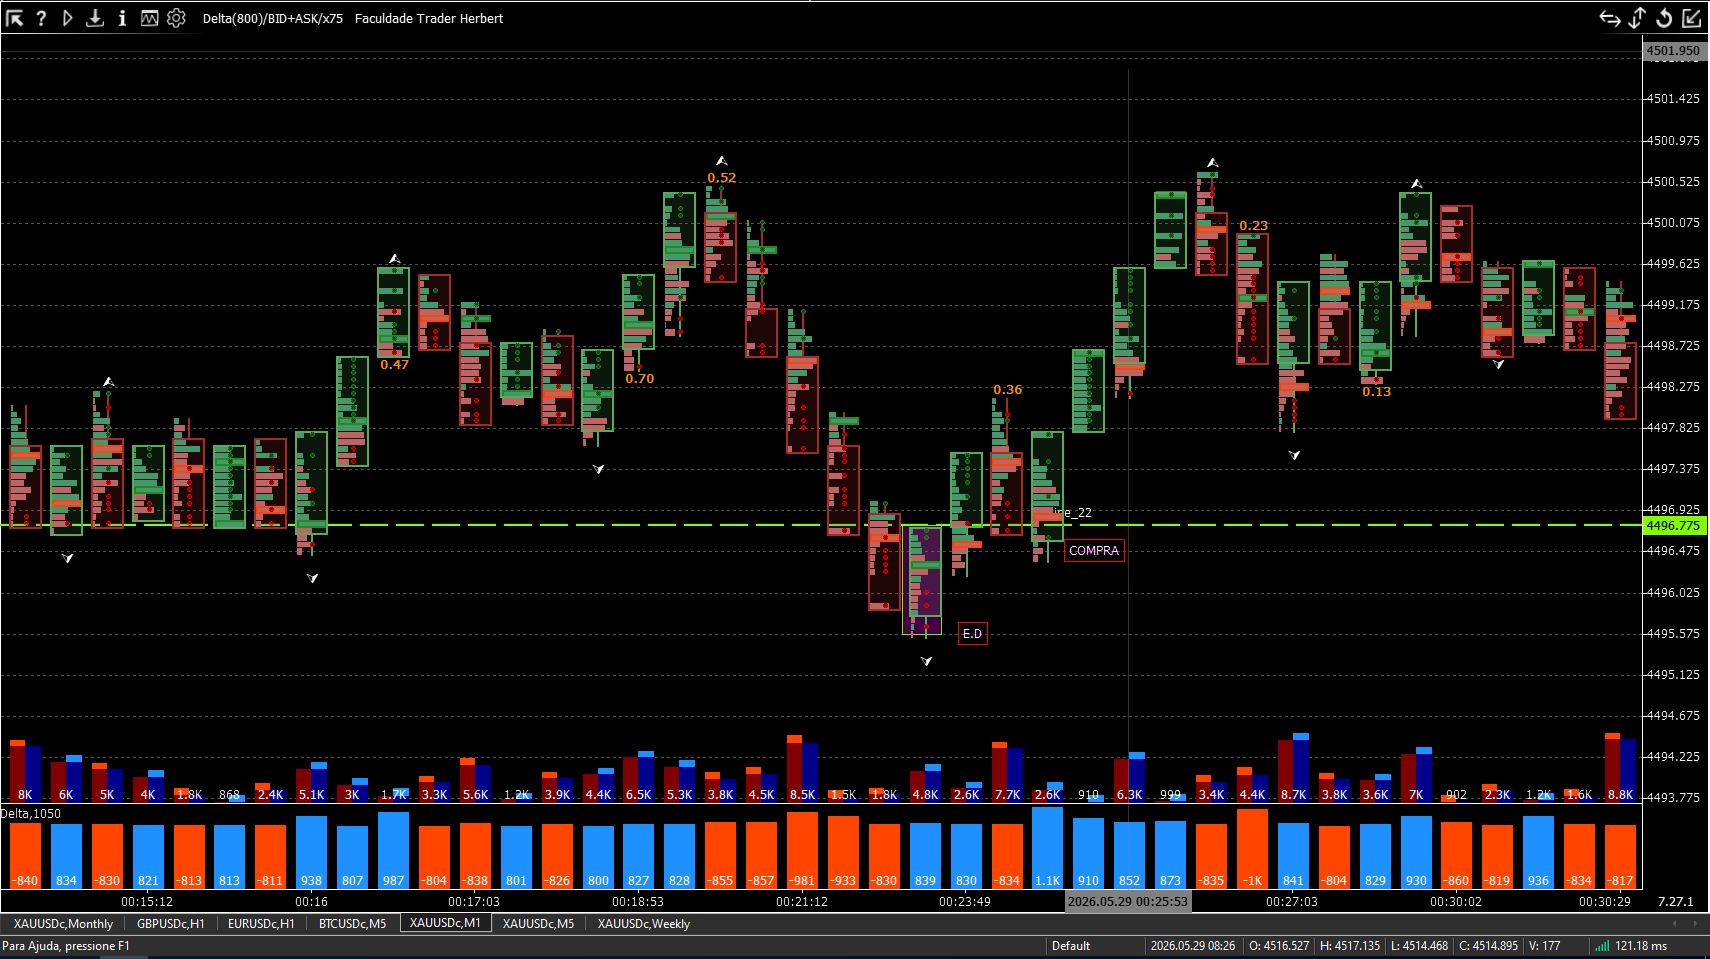Screen dimensions: 1710x959
Task: Open the BTCUSDc,M5 chart tab
Action: pyautogui.click(x=352, y=924)
